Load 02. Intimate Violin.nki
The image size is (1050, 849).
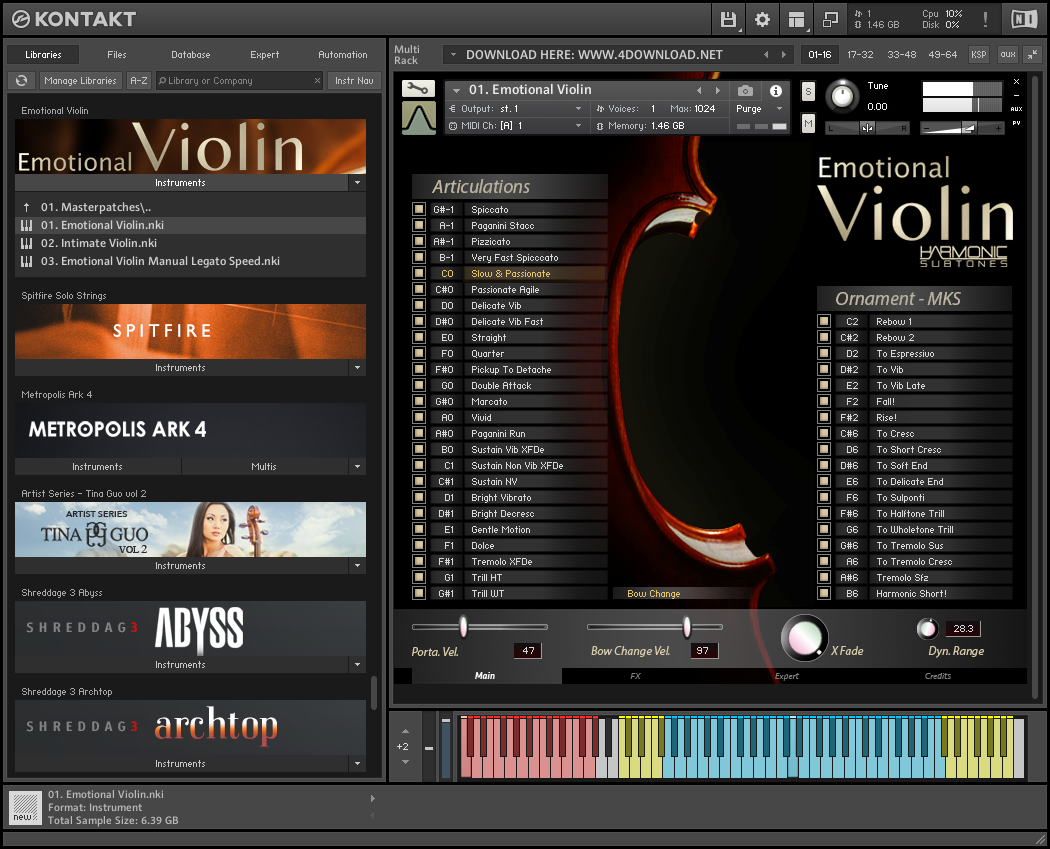coord(190,243)
